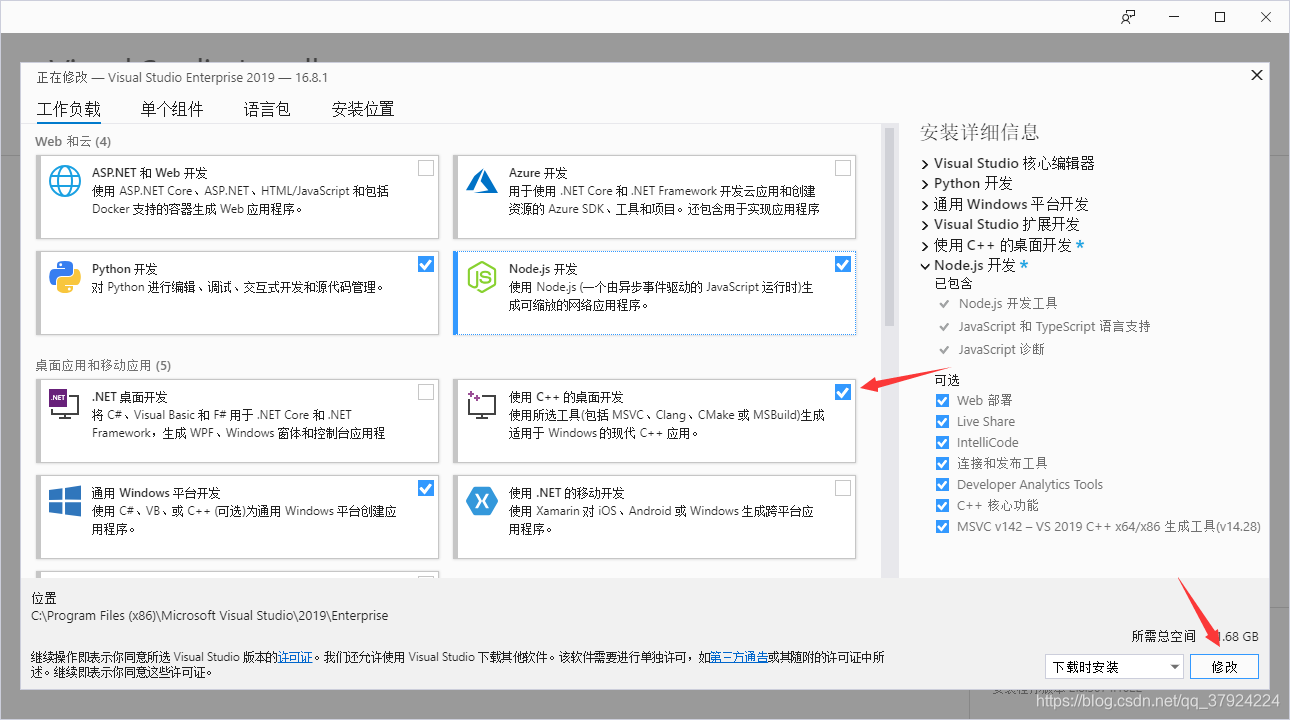Uncheck the Web 部署 optional component
Screen dimensions: 1290x720
tap(942, 400)
